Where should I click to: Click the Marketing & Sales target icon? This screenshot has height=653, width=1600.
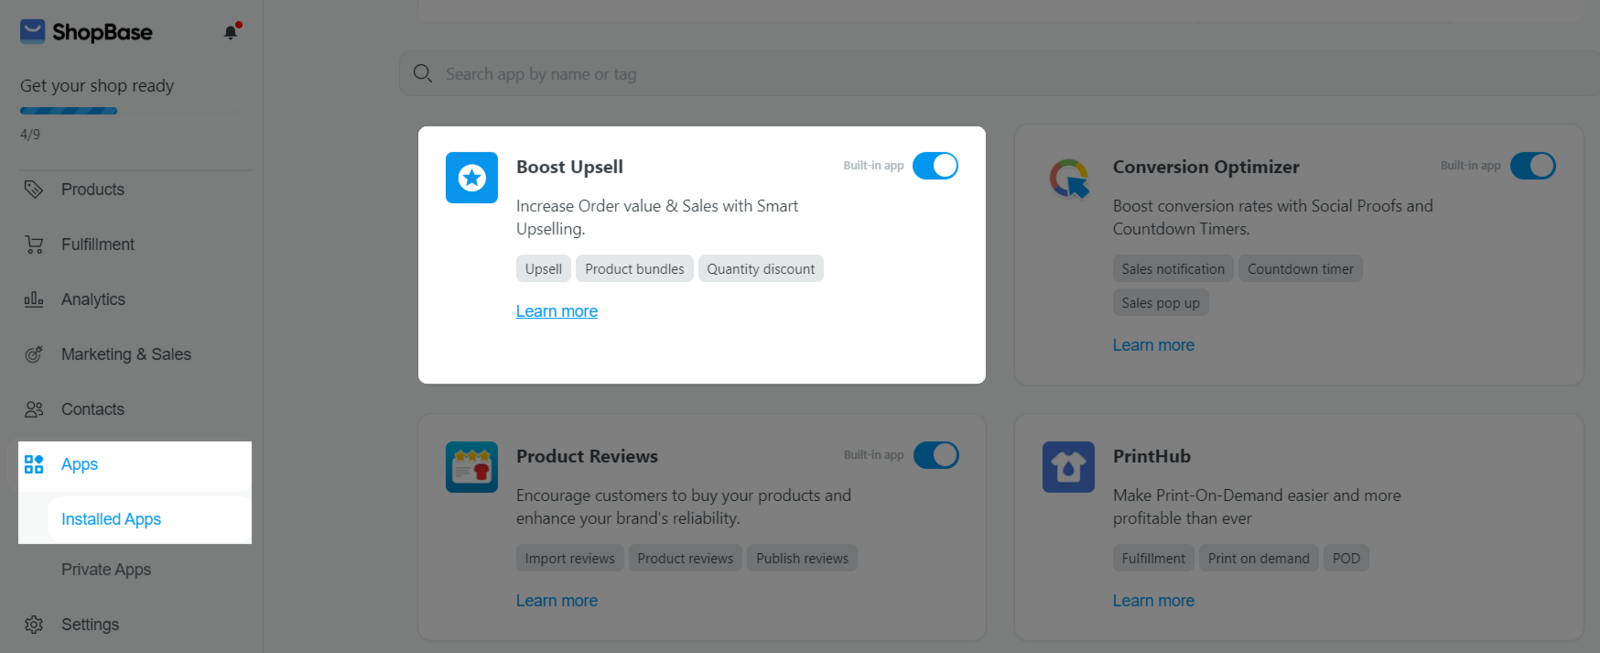pos(34,354)
